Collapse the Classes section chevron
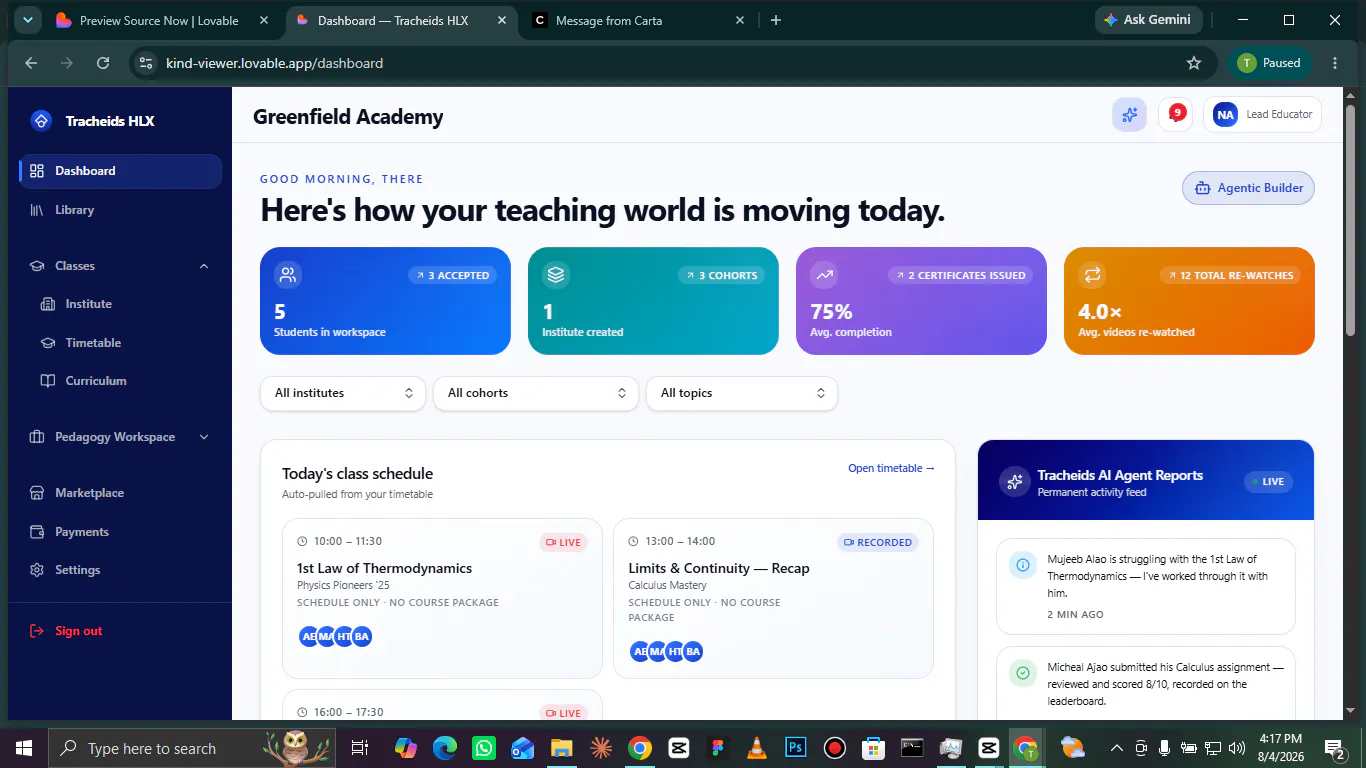 [x=204, y=266]
